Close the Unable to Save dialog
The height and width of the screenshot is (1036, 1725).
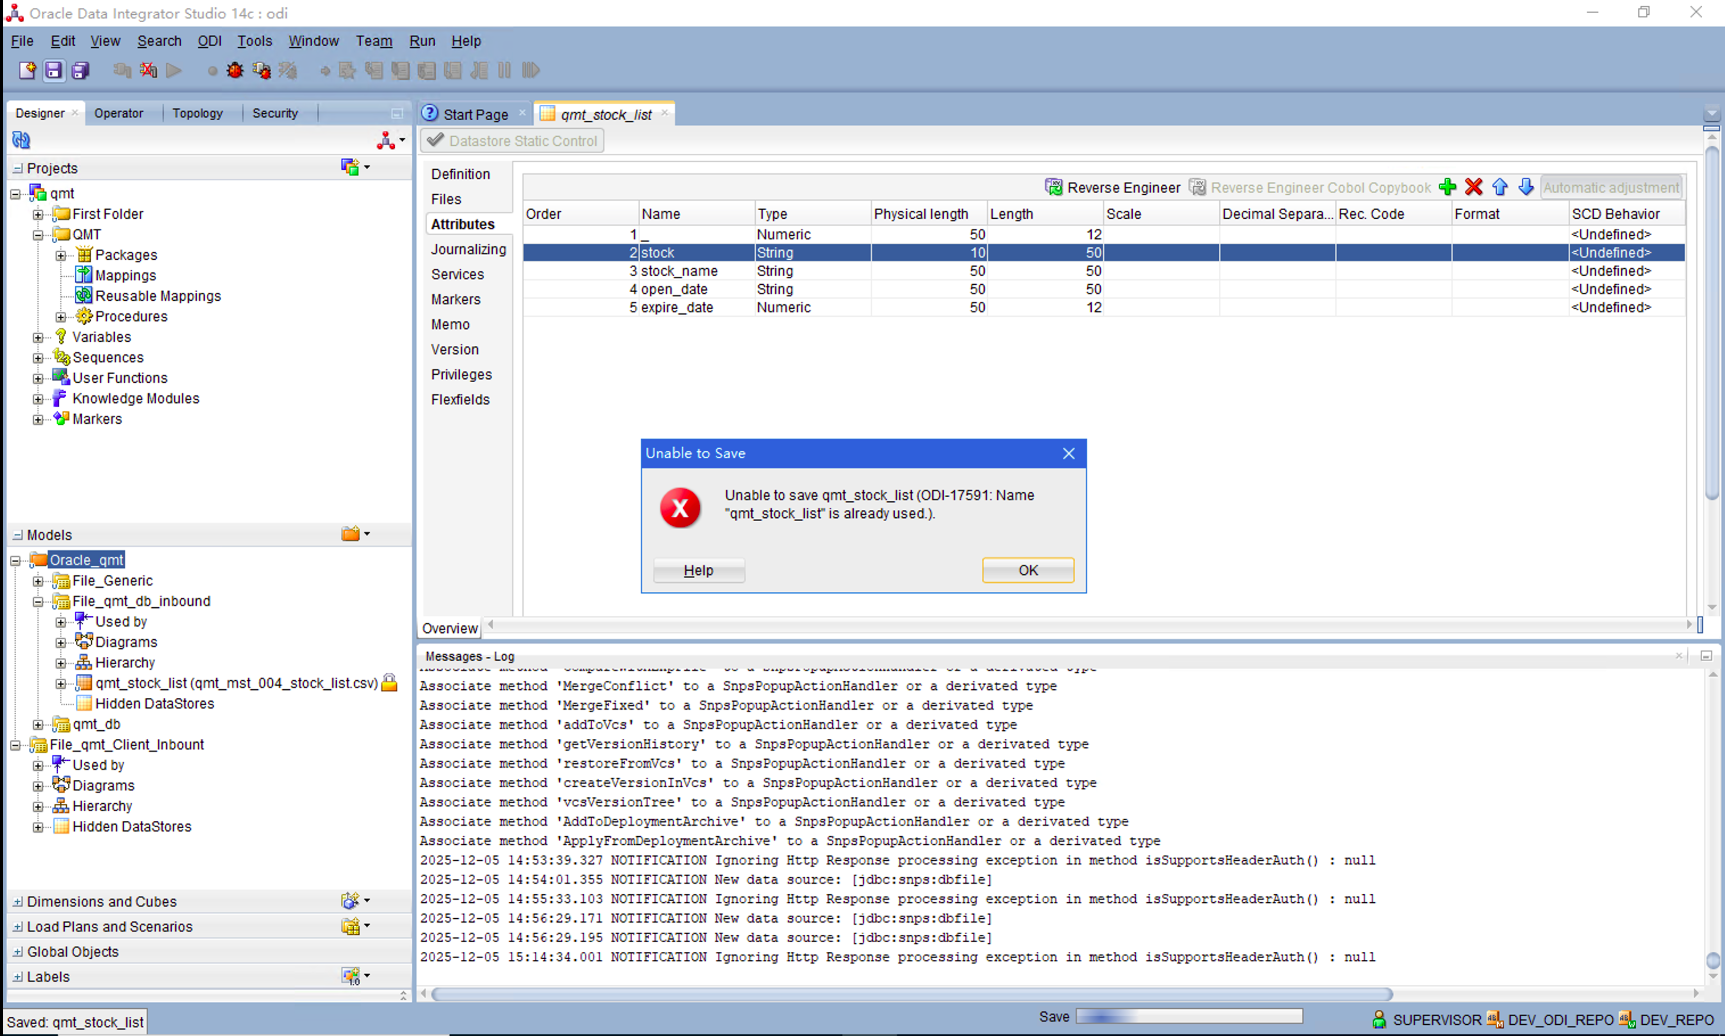pos(1068,453)
